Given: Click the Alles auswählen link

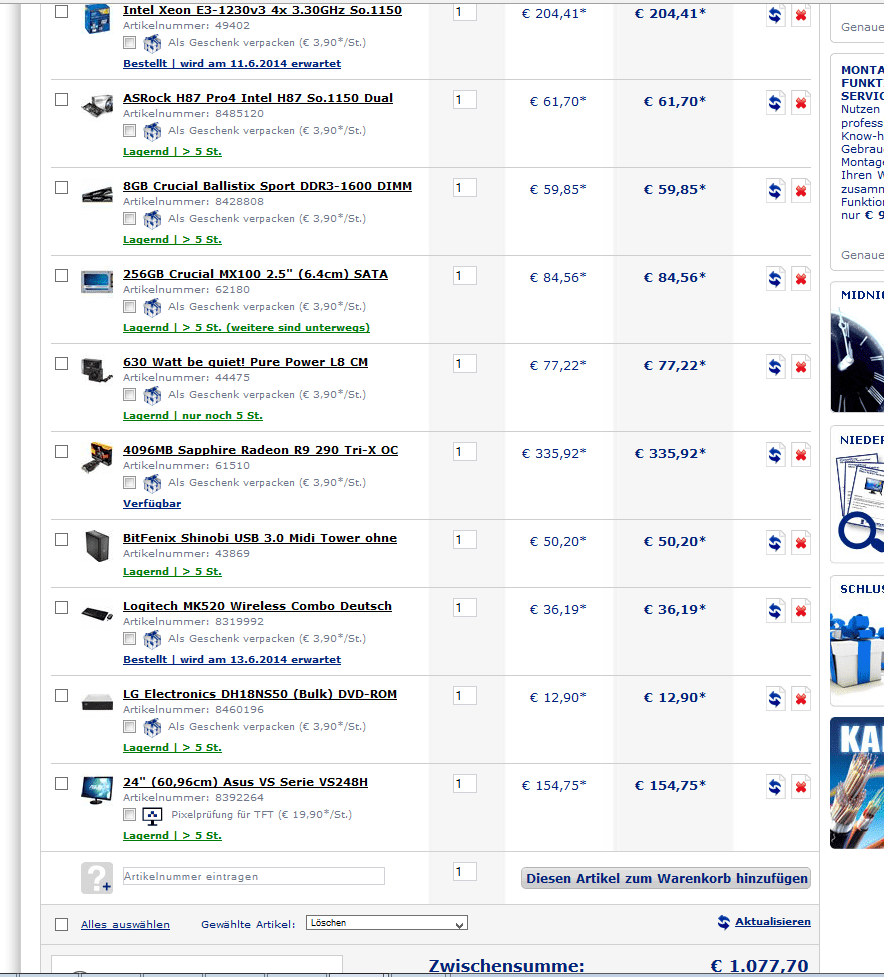Looking at the screenshot, I should 125,925.
